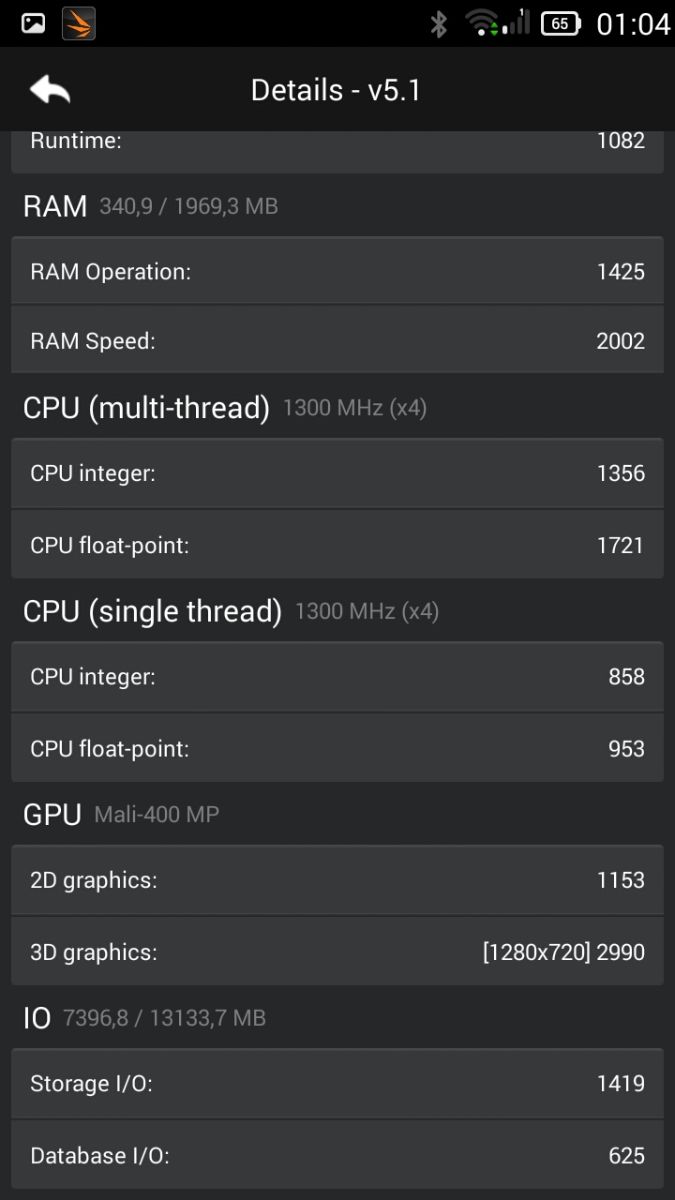675x1200 pixels.
Task: Select single thread CPU float-point row
Action: pos(337,749)
